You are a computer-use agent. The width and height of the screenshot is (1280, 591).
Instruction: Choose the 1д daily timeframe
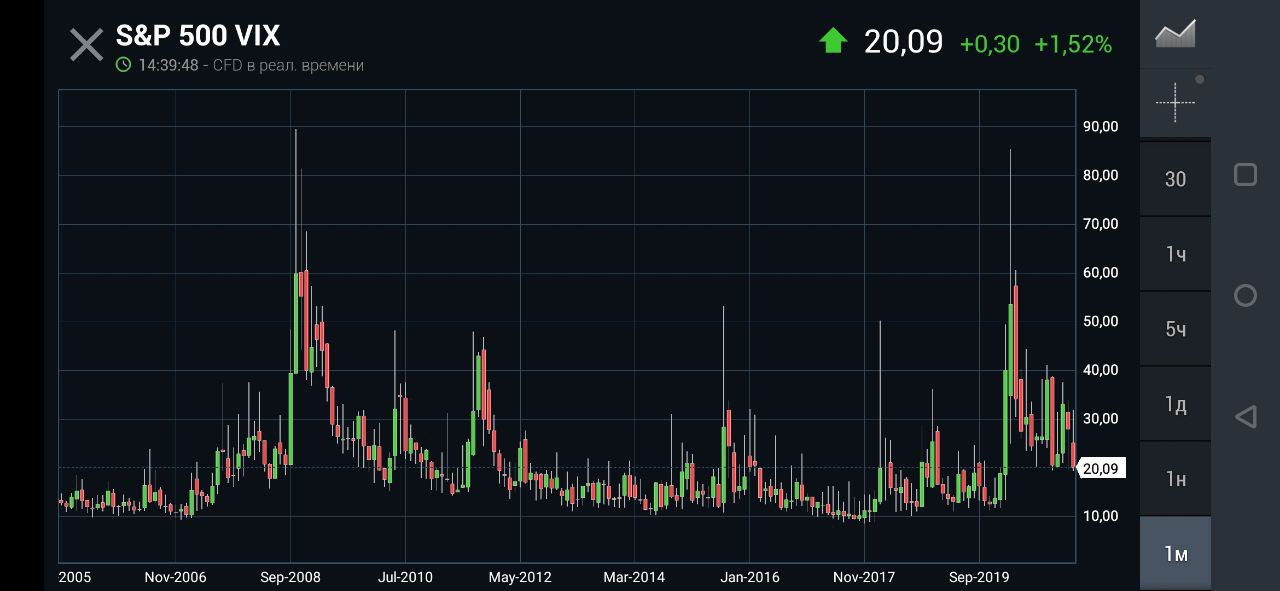[x=1175, y=404]
